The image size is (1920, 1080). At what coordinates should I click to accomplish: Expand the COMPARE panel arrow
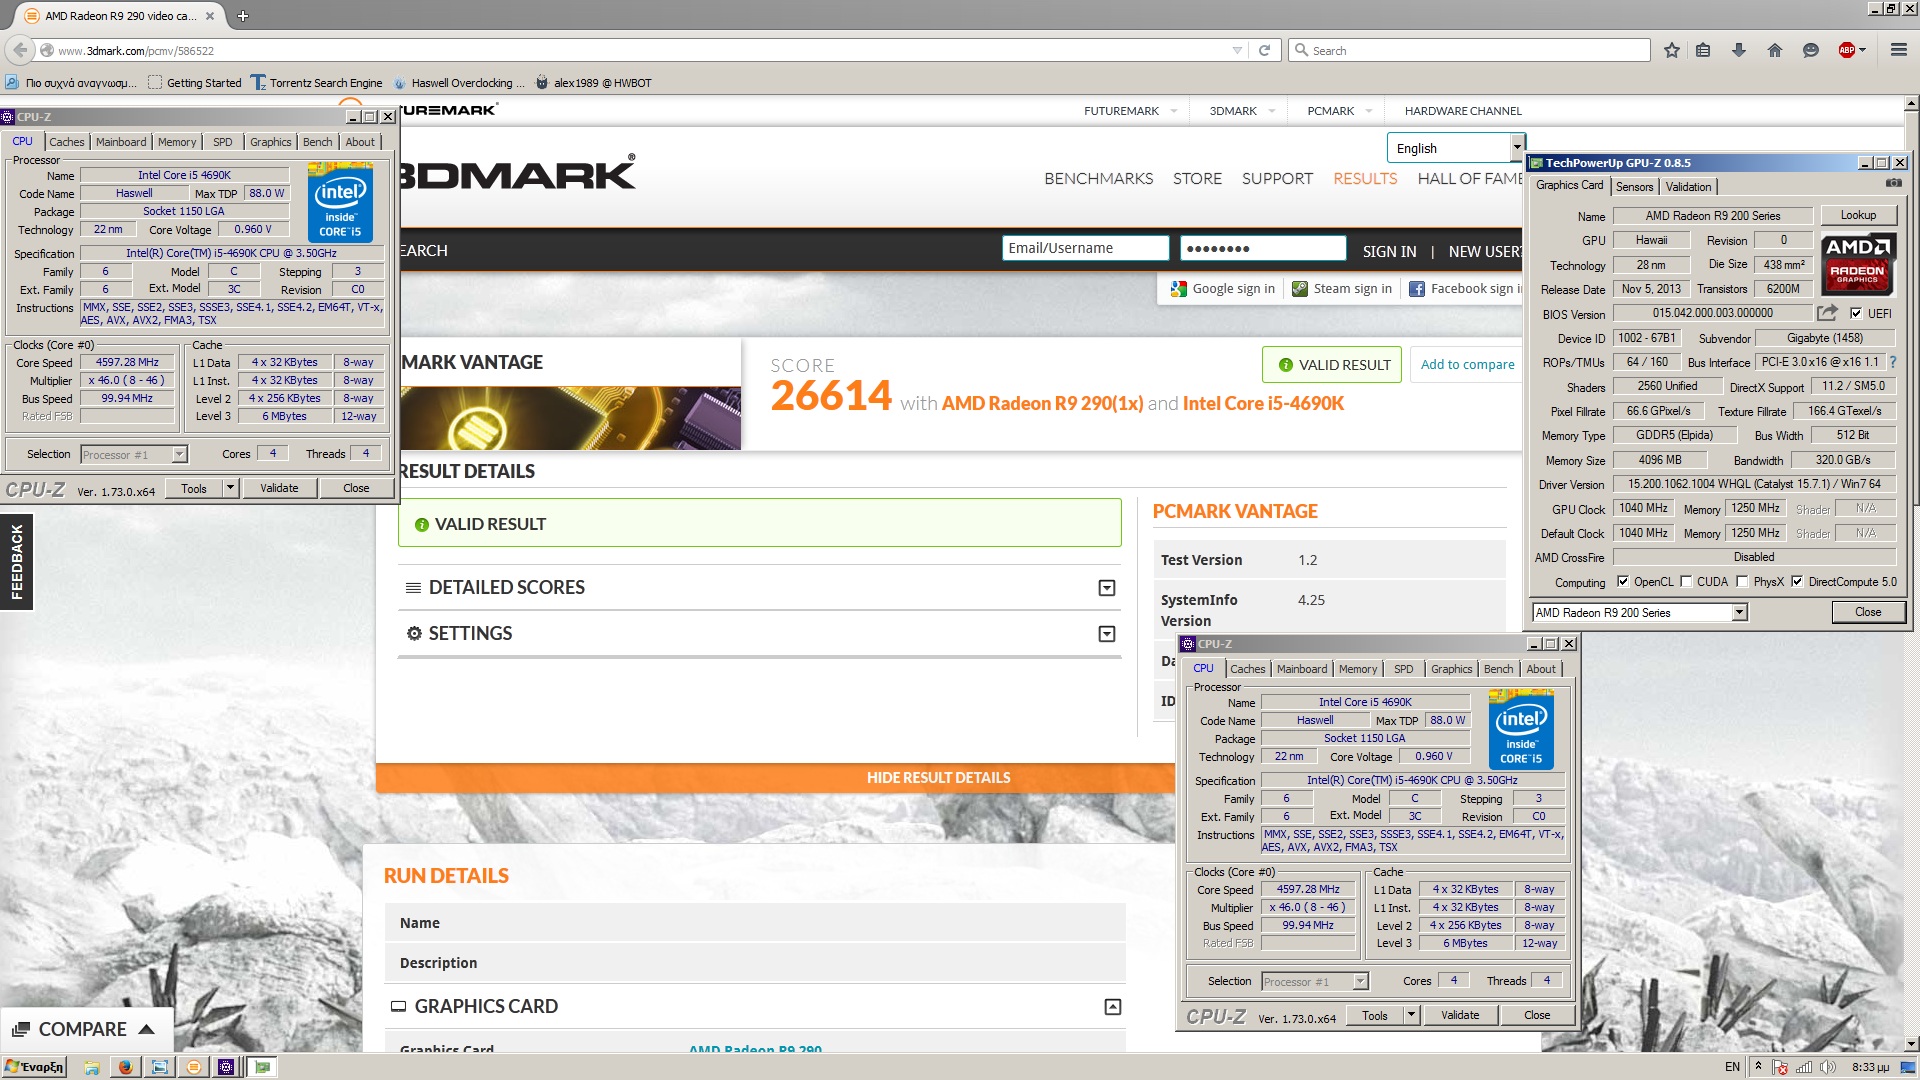coord(146,1029)
